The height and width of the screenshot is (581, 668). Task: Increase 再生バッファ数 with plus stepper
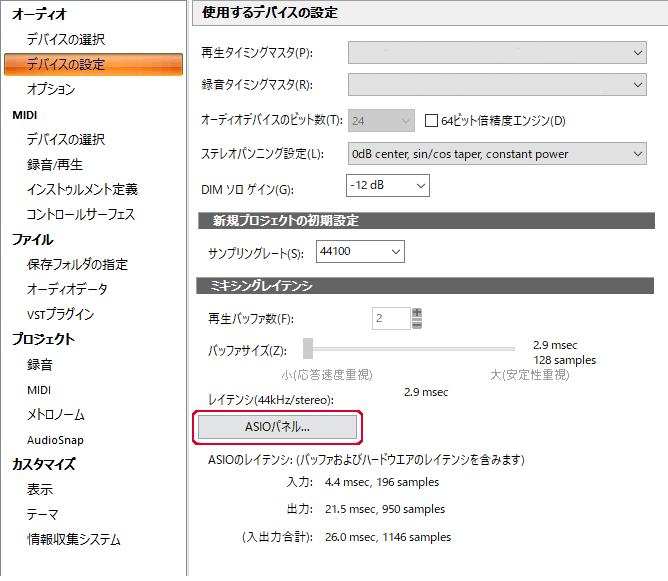point(417,313)
